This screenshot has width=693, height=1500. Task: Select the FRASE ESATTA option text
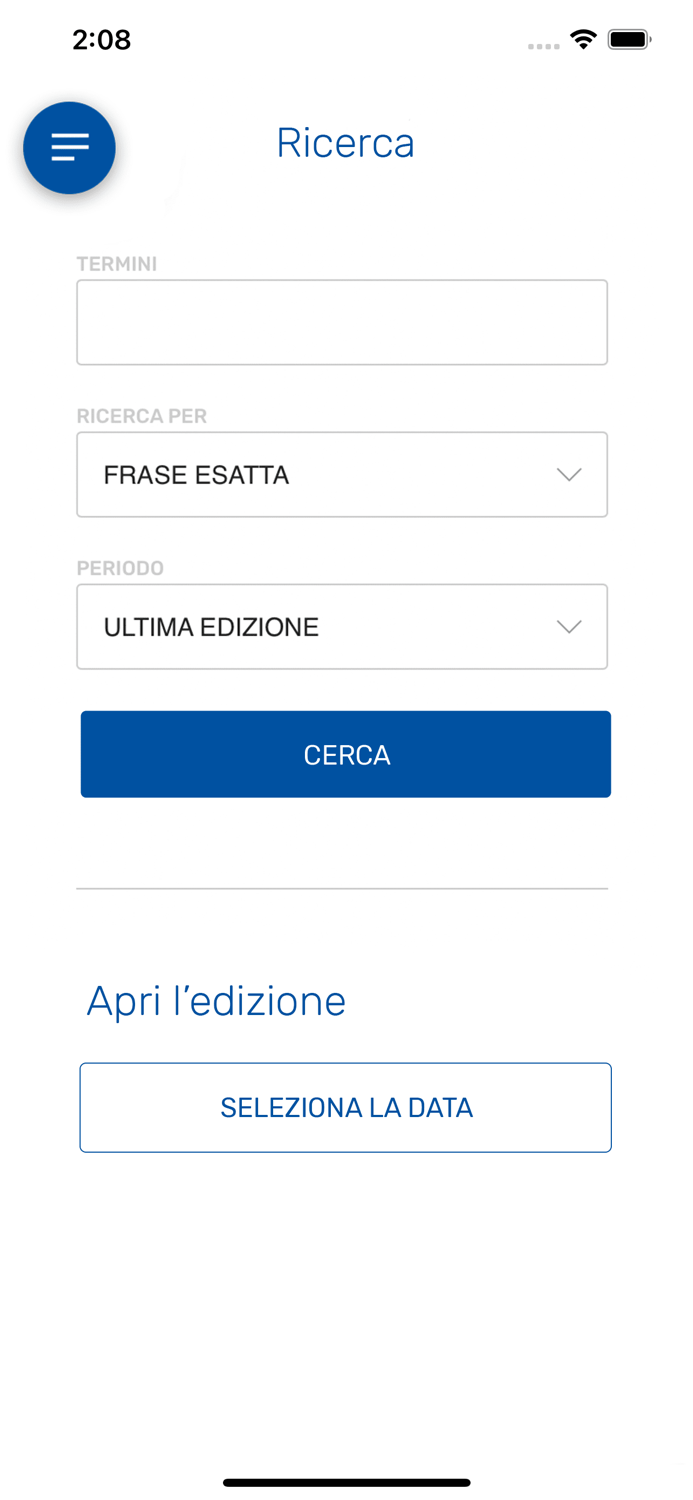194,474
